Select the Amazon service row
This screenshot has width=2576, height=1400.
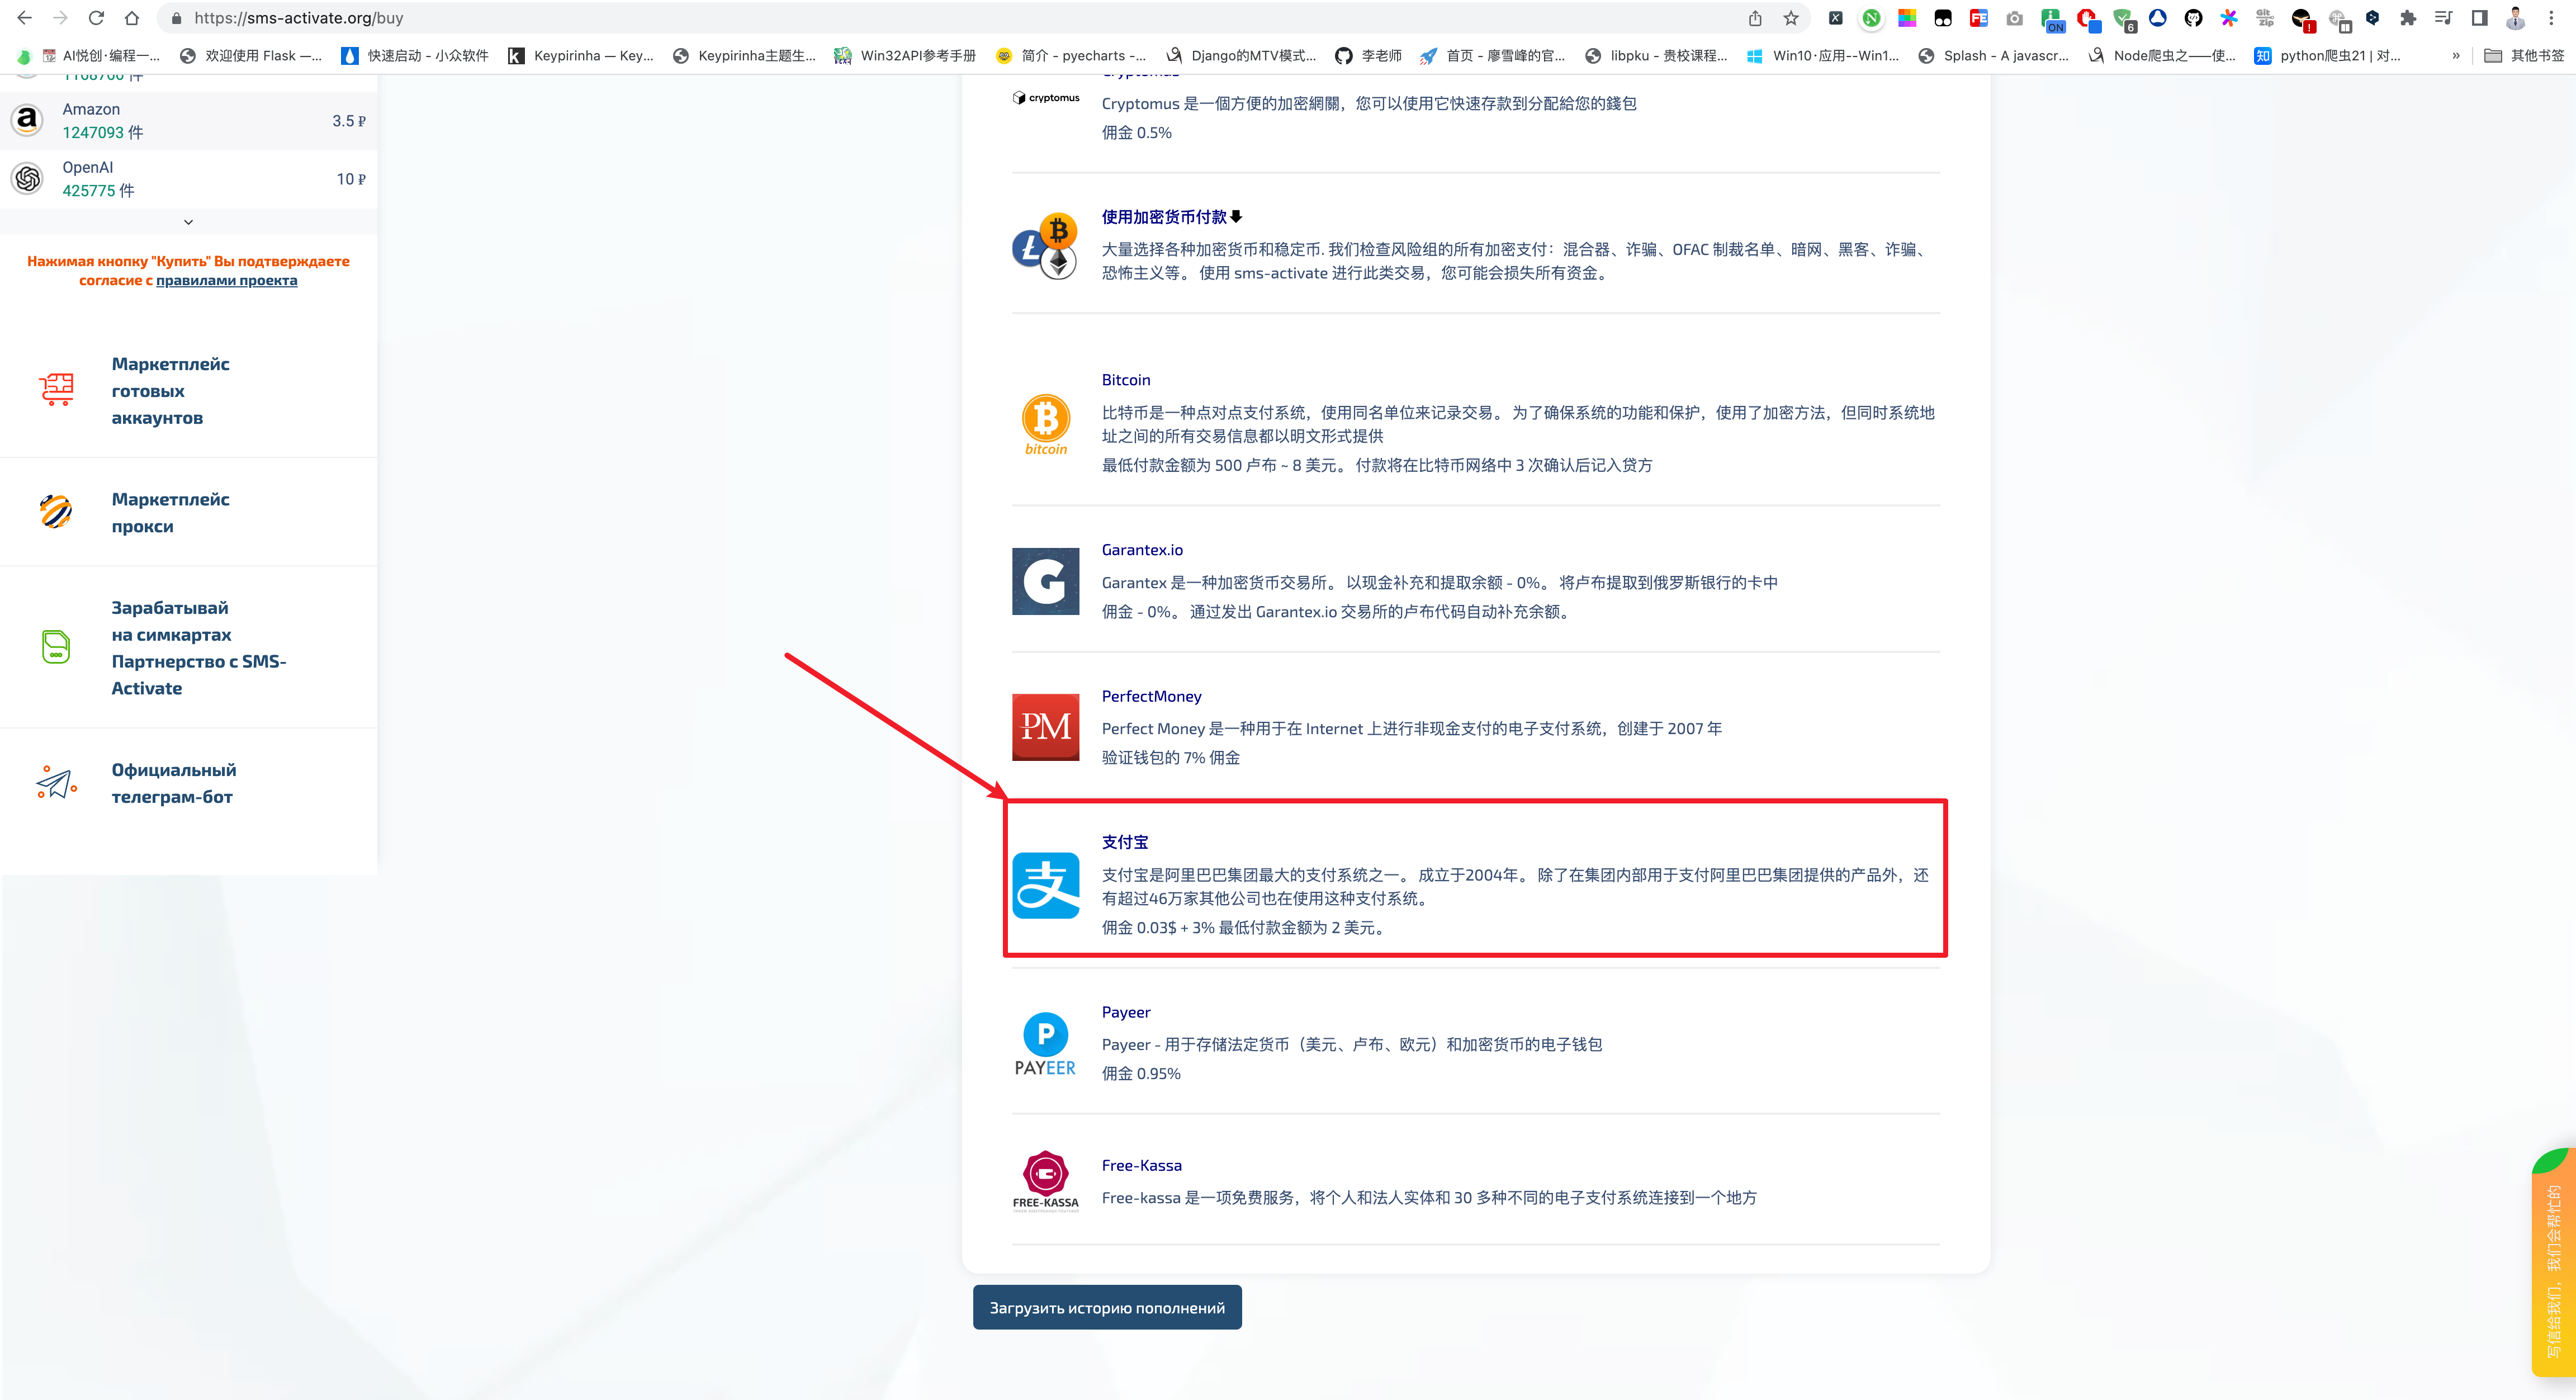tap(188, 120)
